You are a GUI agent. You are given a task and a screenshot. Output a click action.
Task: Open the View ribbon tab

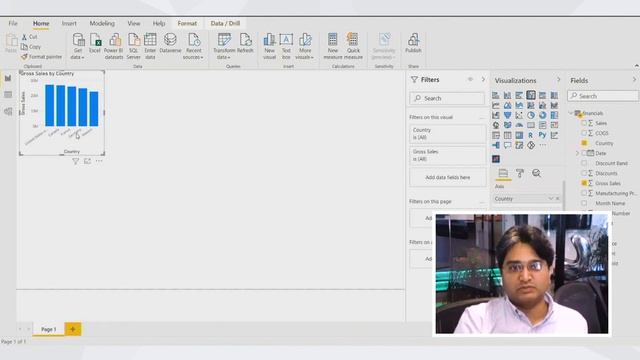point(133,23)
